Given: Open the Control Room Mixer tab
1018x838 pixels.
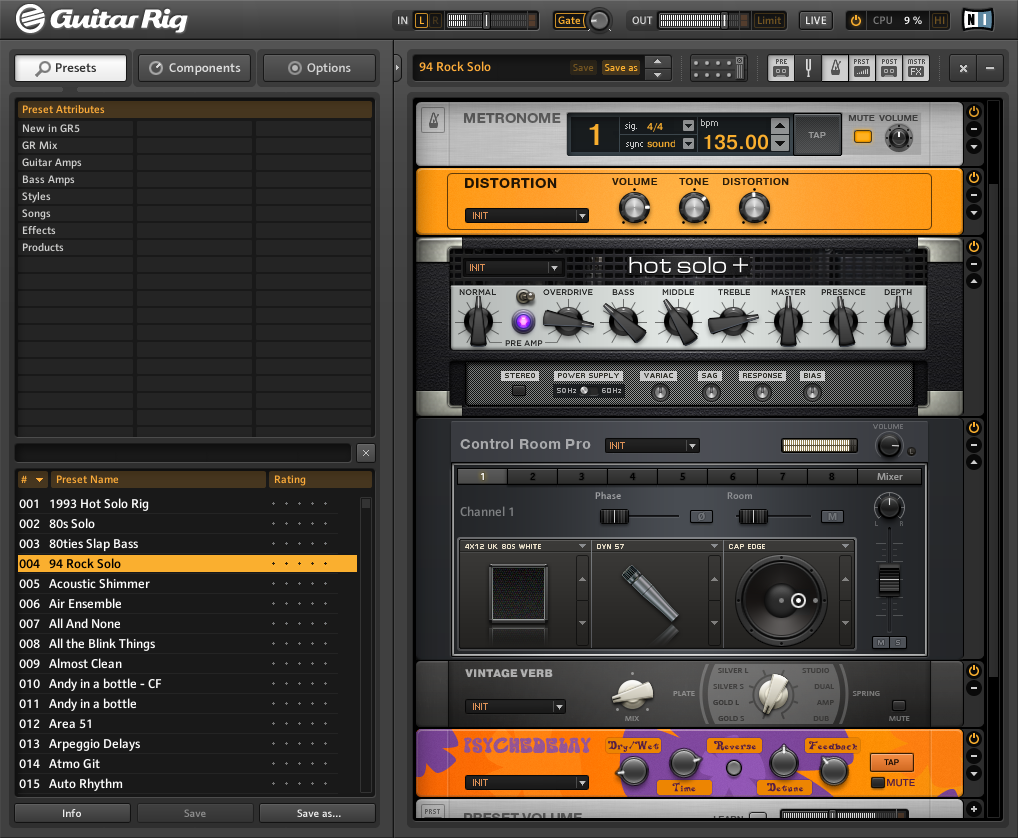Looking at the screenshot, I should (889, 476).
